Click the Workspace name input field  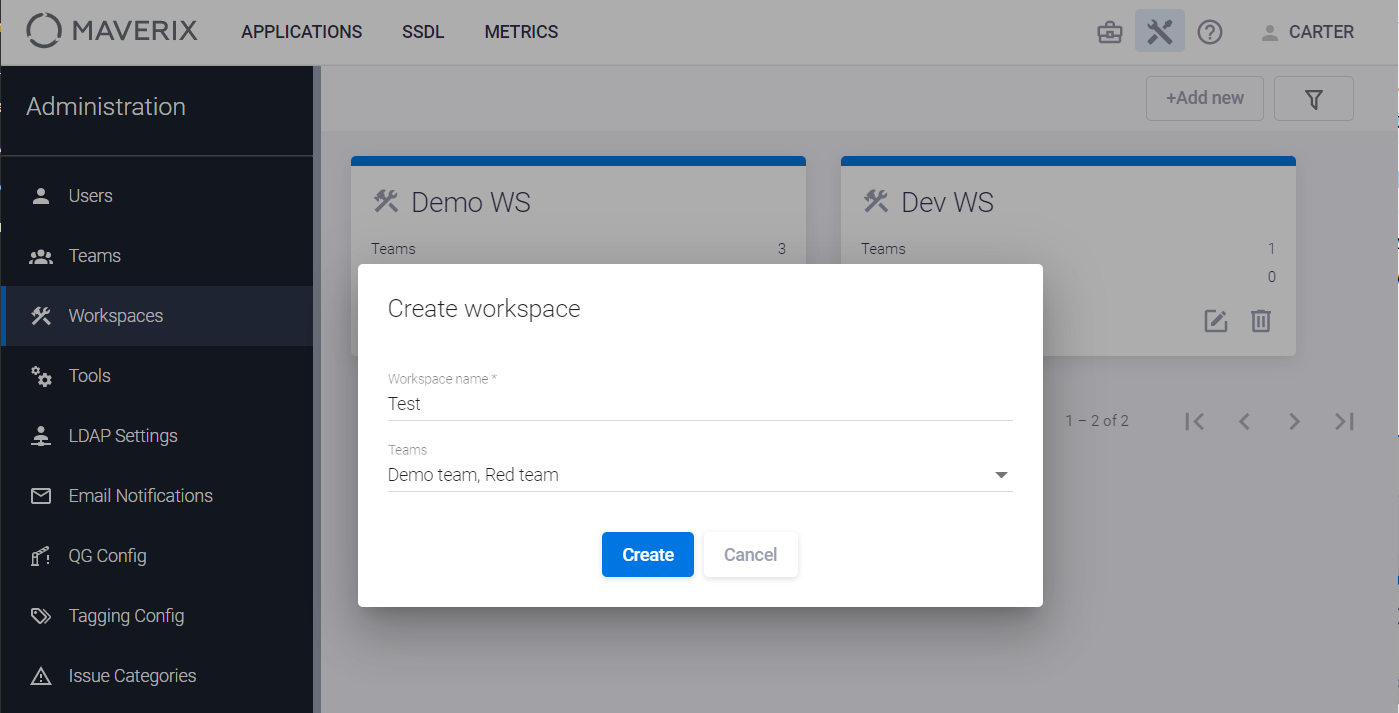(699, 404)
